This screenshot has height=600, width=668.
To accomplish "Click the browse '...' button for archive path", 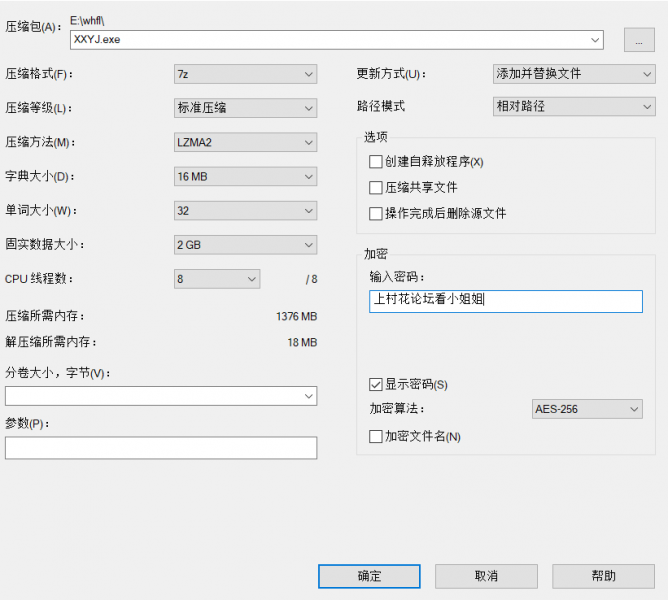I will [x=638, y=40].
